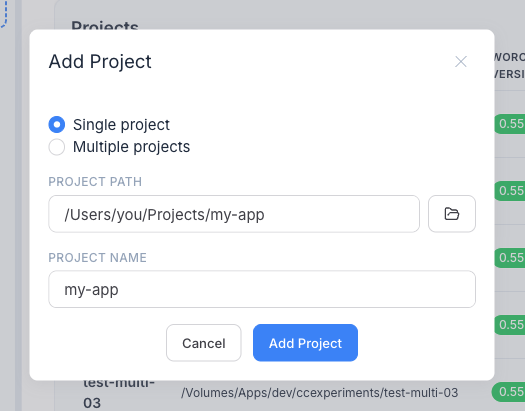Click the Project Path input field
Viewport: 525px width, 411px height.
click(234, 214)
